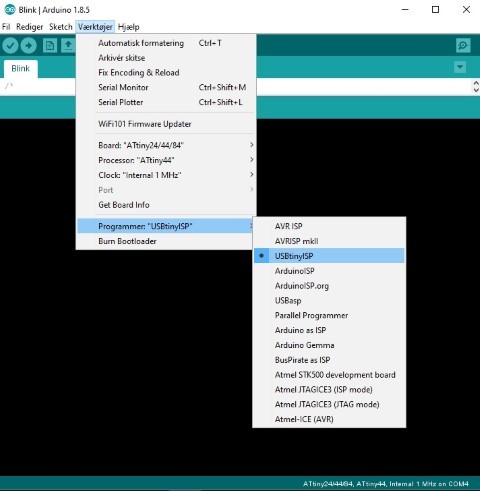Image resolution: width=480 pixels, height=491 pixels.
Task: Expand the Board ATtiny24/44/84 submenu
Action: [166, 145]
